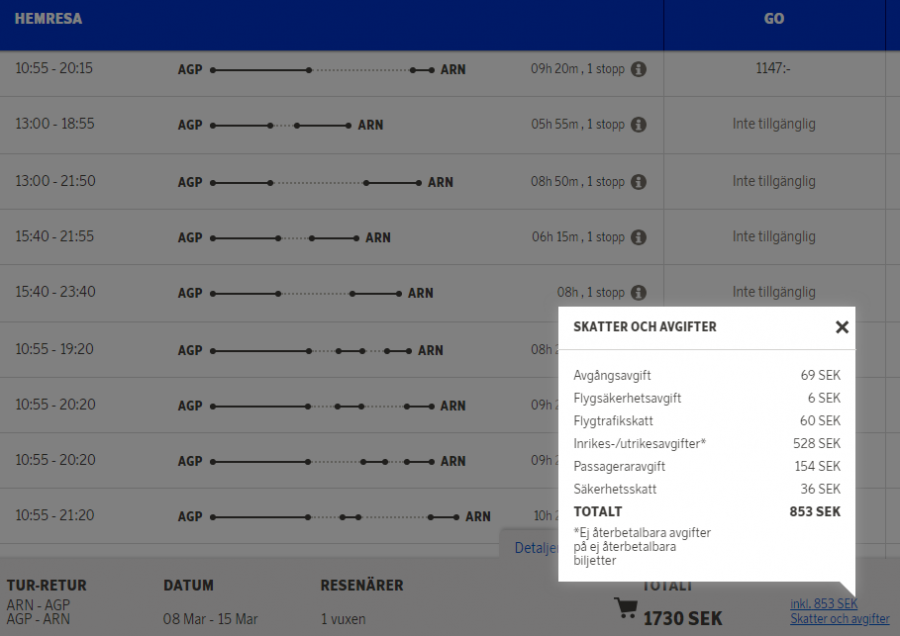Click the shopping cart icon
Viewport: 900px width, 636px height.
point(626,609)
